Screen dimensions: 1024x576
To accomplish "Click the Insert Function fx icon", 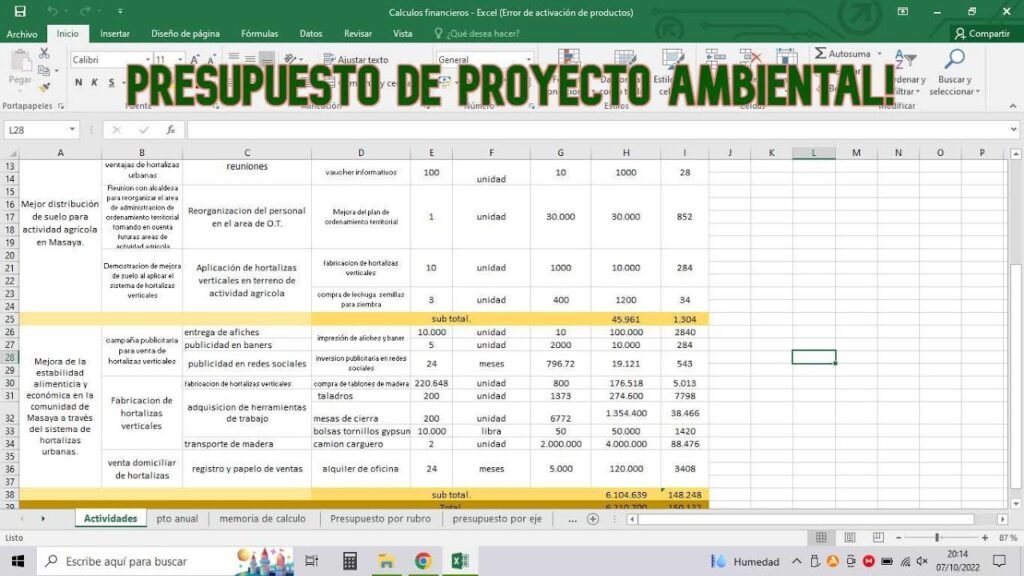I will coord(171,130).
